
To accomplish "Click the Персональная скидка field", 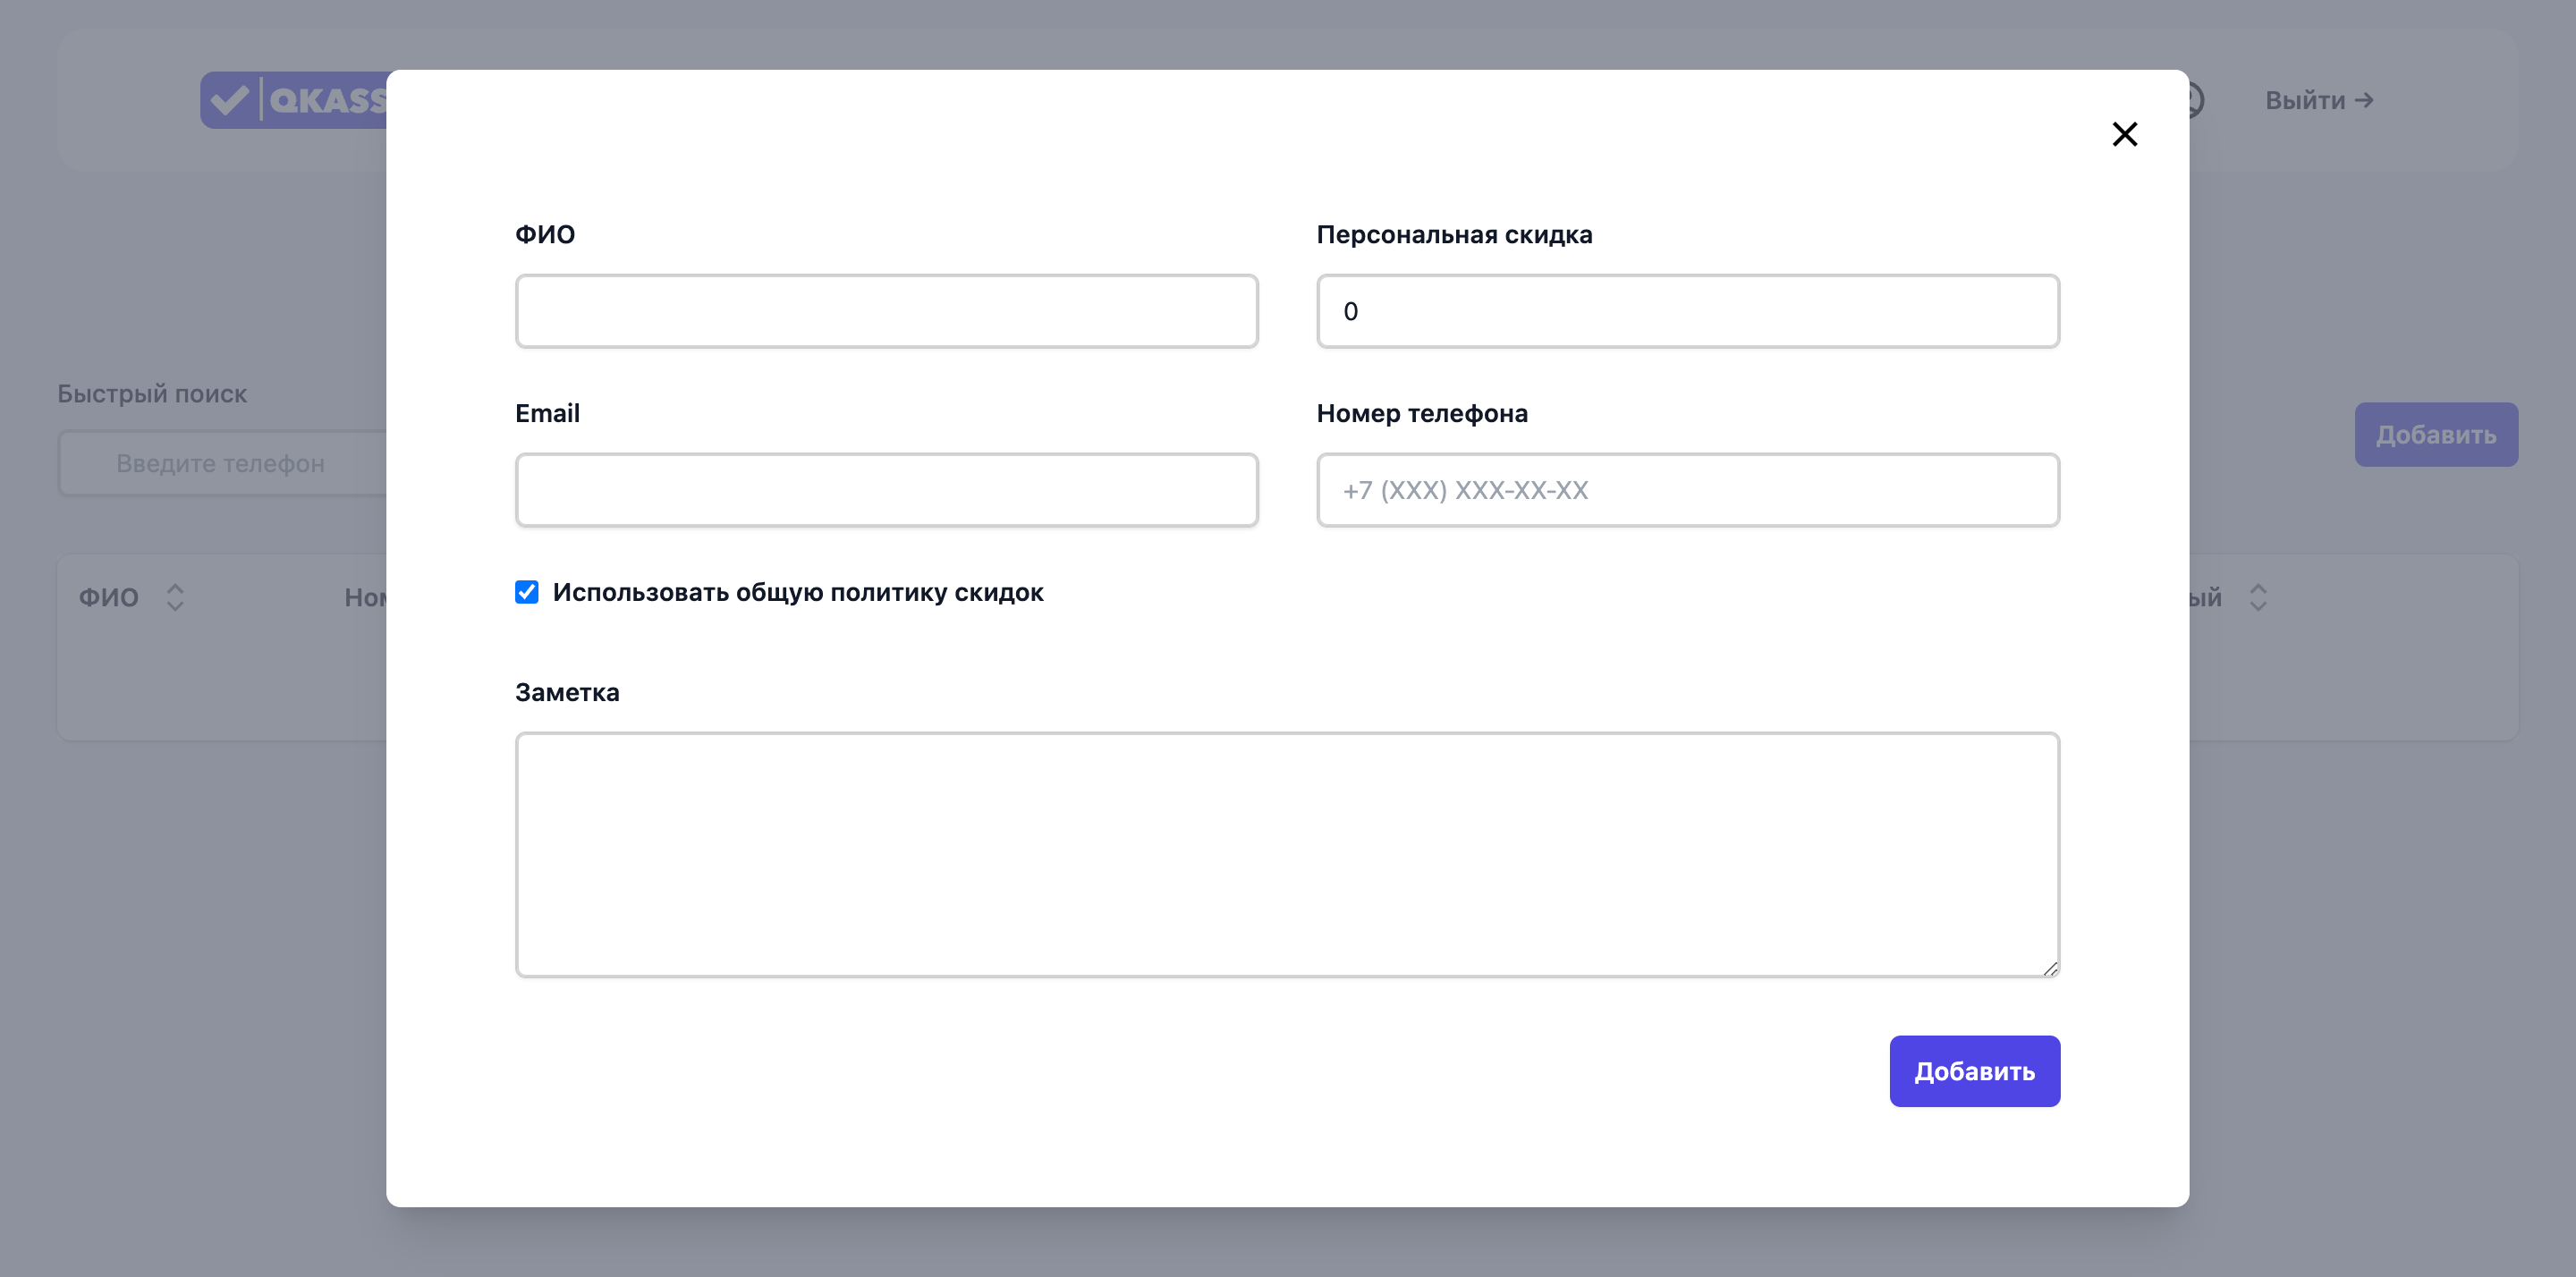I will tap(1687, 311).
